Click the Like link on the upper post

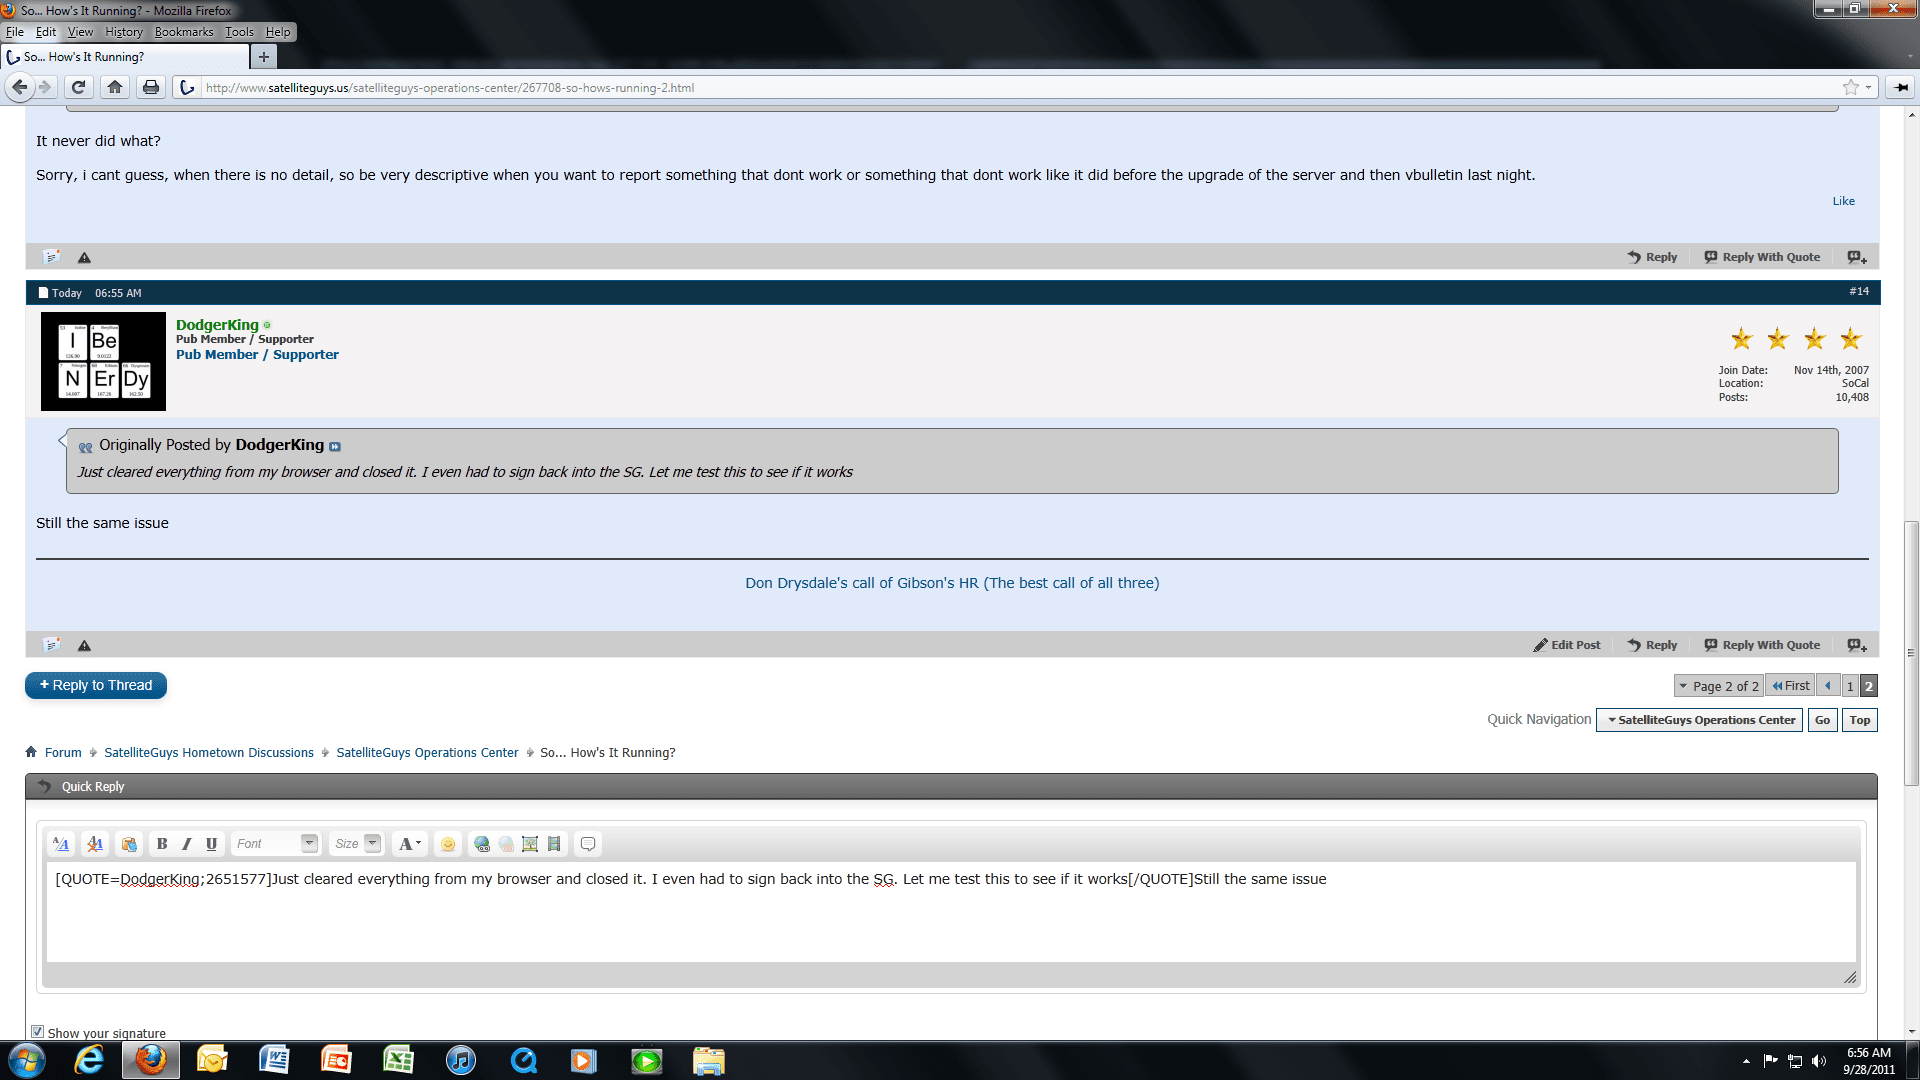1843,201
